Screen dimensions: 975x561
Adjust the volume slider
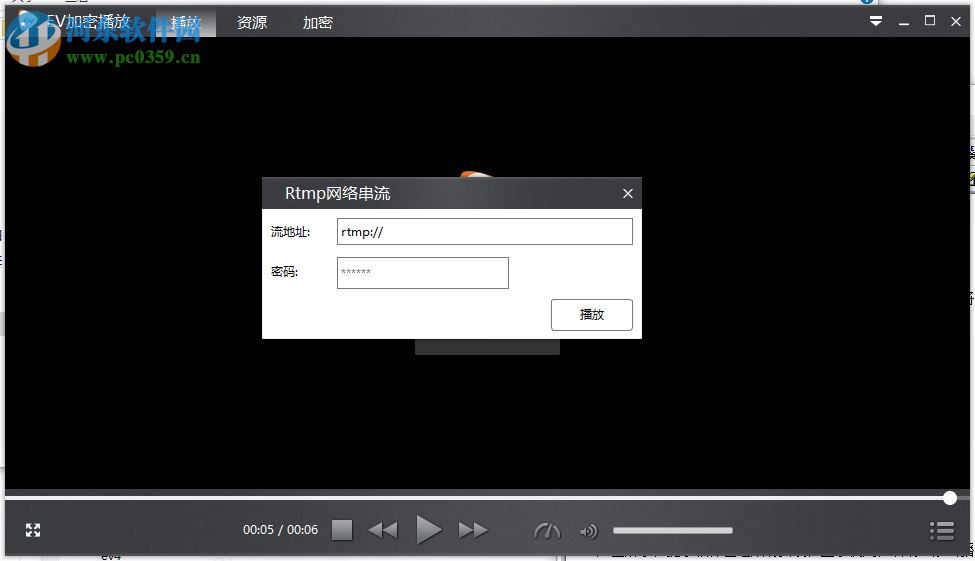673,531
